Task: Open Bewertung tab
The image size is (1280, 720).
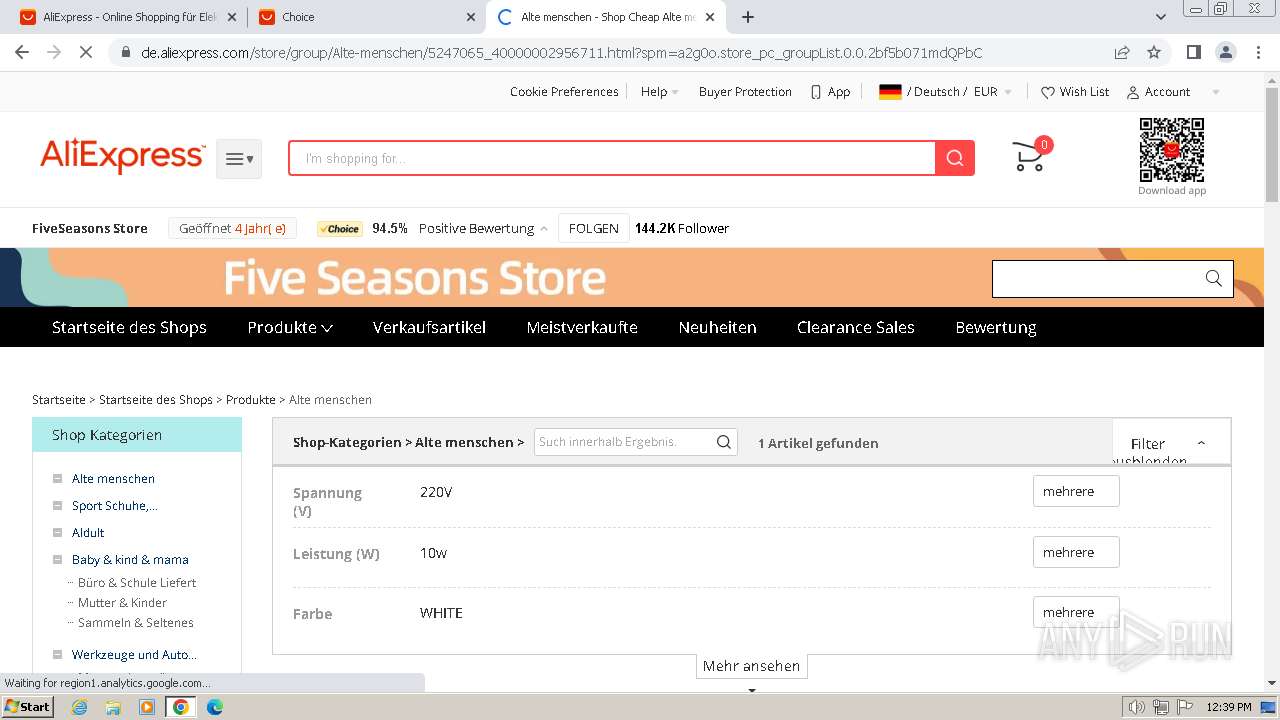Action: [996, 327]
